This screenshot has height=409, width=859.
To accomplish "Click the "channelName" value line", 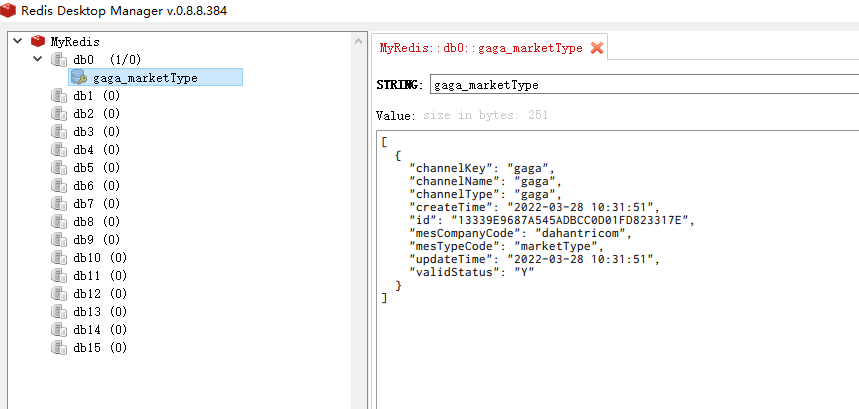I will pyautogui.click(x=485, y=181).
